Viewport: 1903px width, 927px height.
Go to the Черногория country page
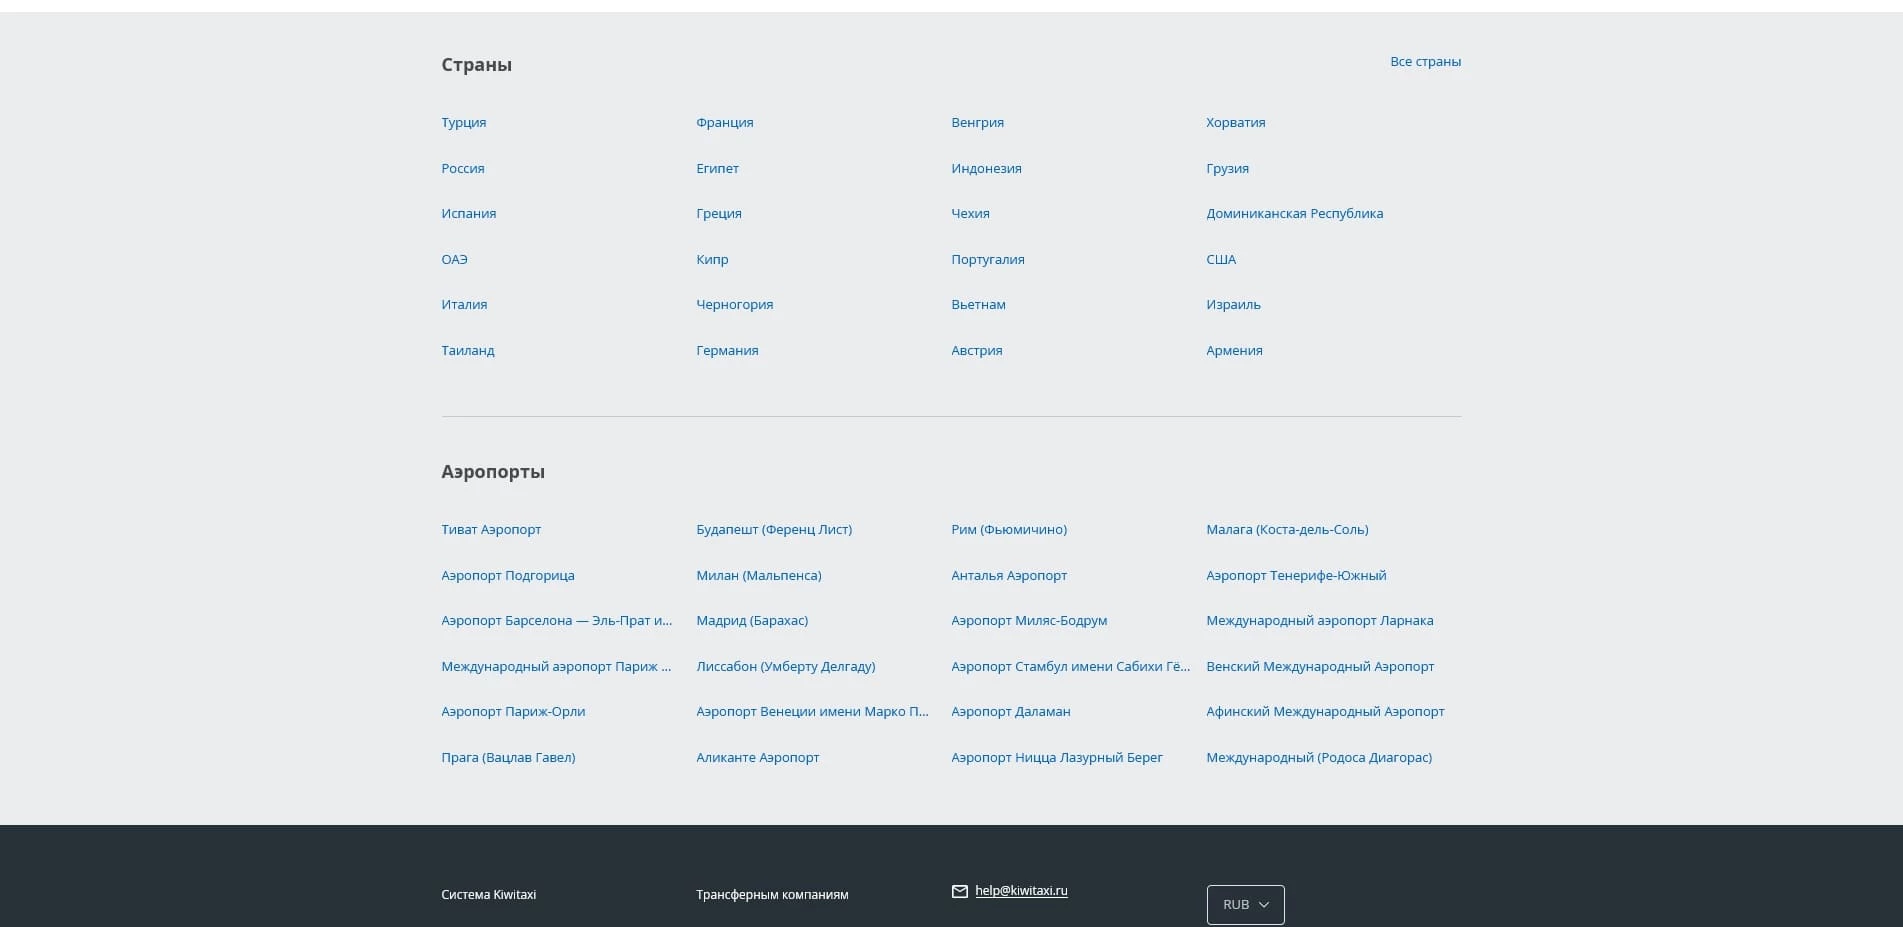pos(734,305)
